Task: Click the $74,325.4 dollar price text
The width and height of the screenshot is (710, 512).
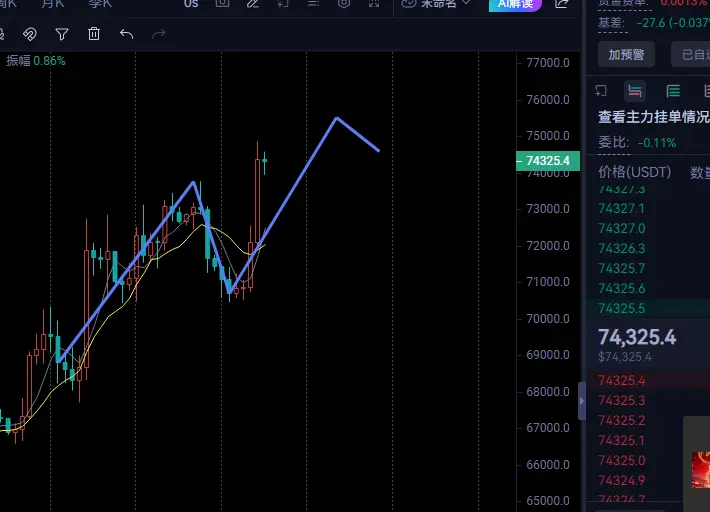Action: (625, 357)
